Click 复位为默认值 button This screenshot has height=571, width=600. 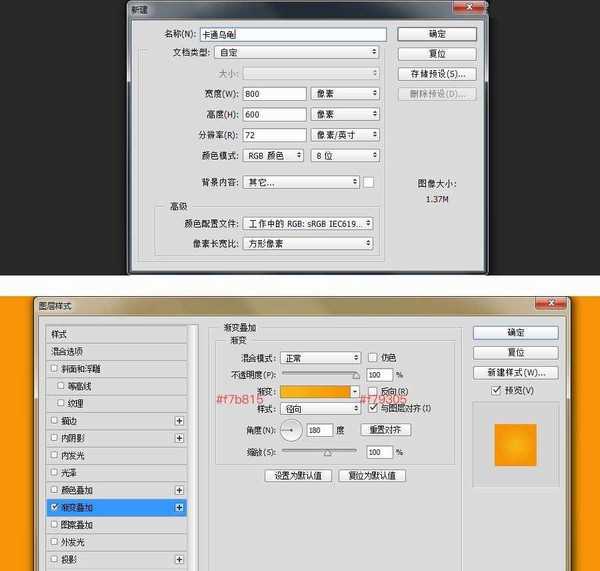click(x=372, y=476)
